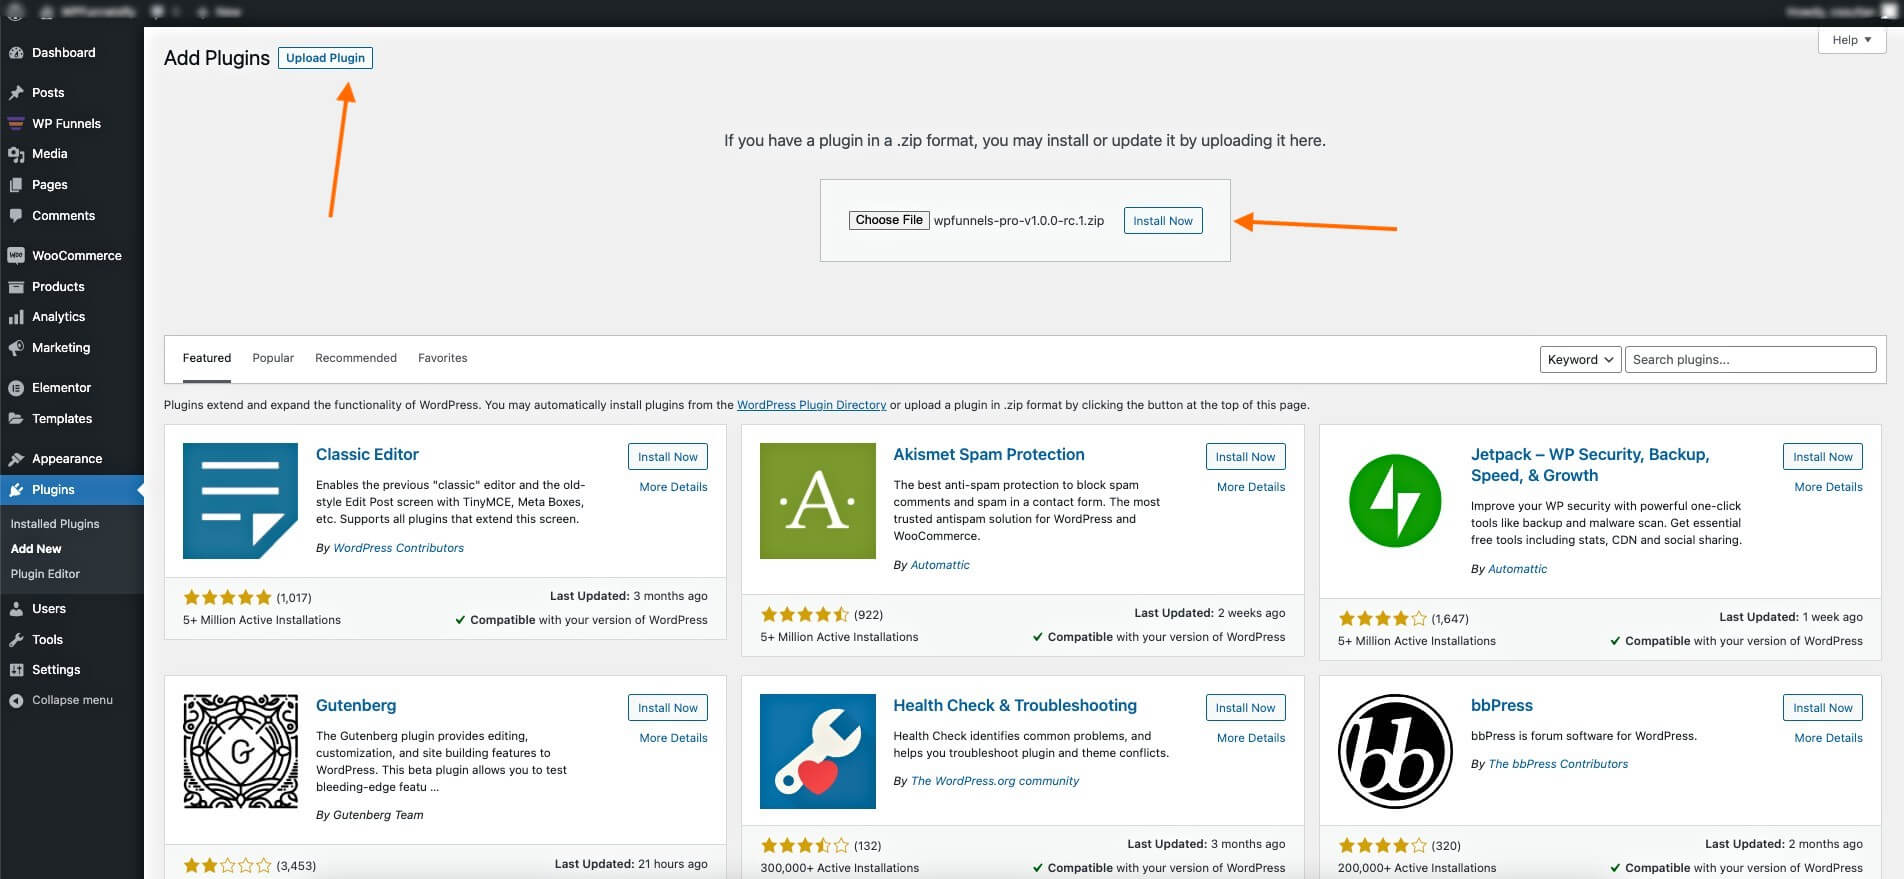This screenshot has width=1904, height=879.
Task: Open More Details for Classic Editor
Action: pos(673,487)
